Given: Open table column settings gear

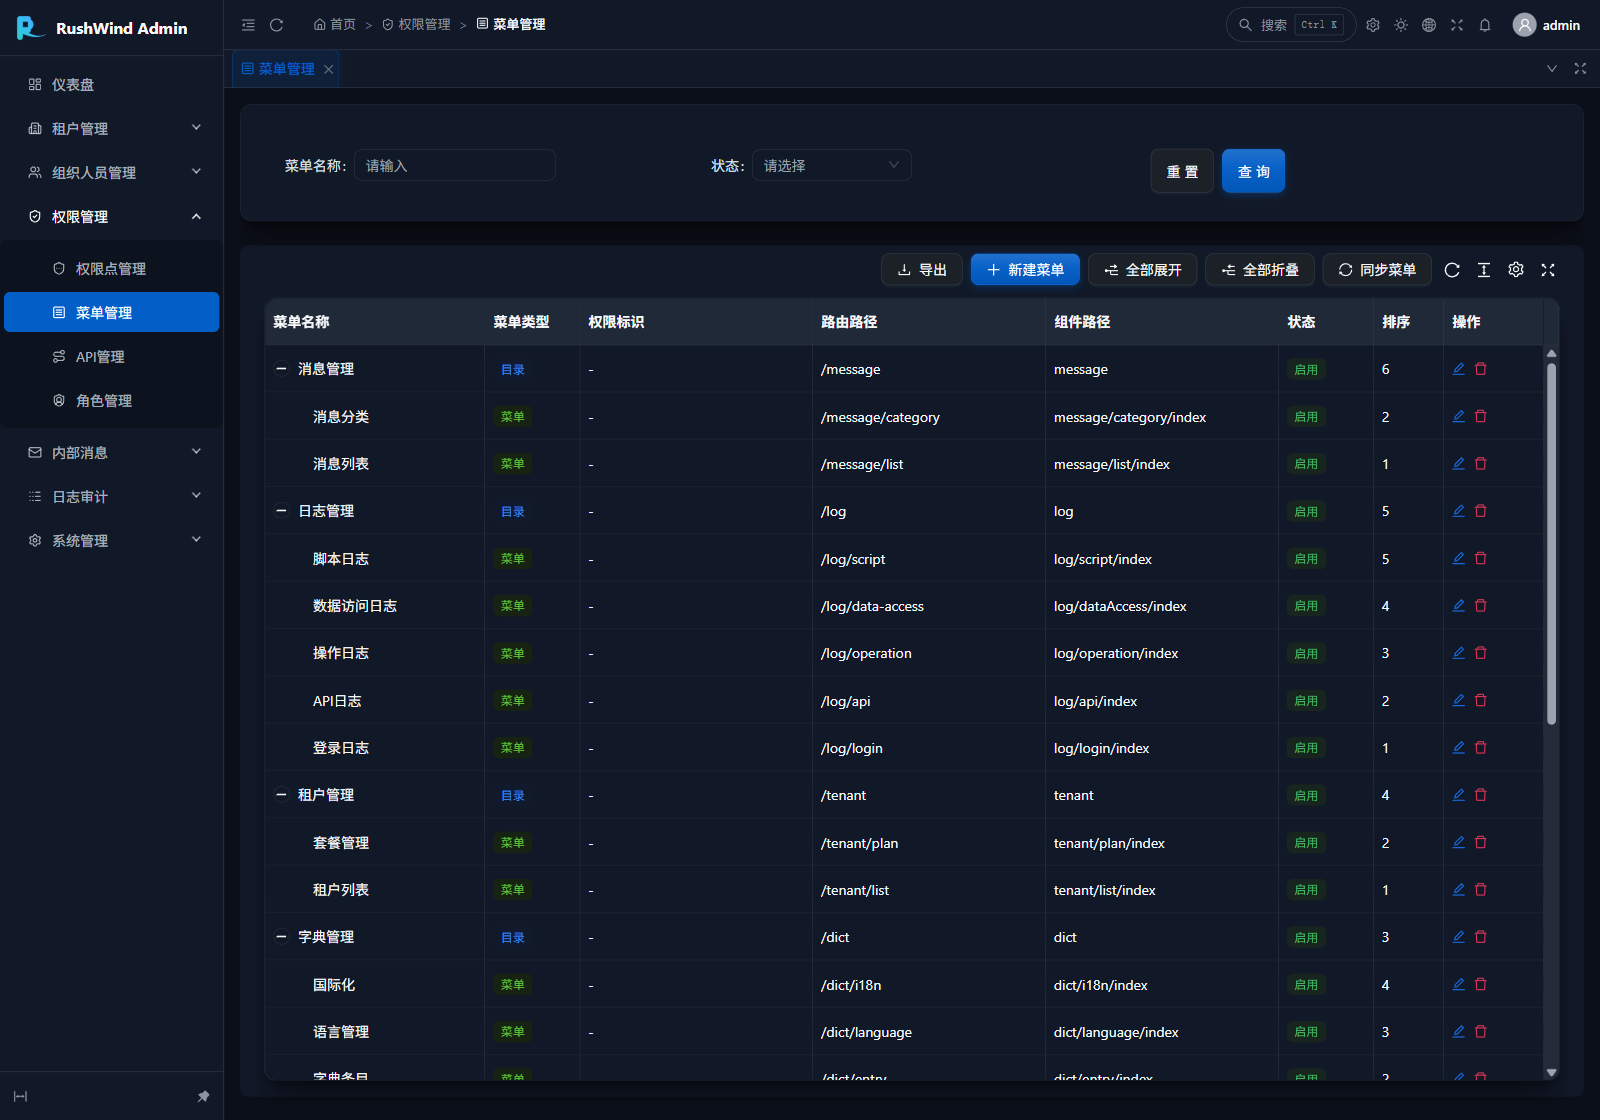Looking at the screenshot, I should [x=1516, y=270].
